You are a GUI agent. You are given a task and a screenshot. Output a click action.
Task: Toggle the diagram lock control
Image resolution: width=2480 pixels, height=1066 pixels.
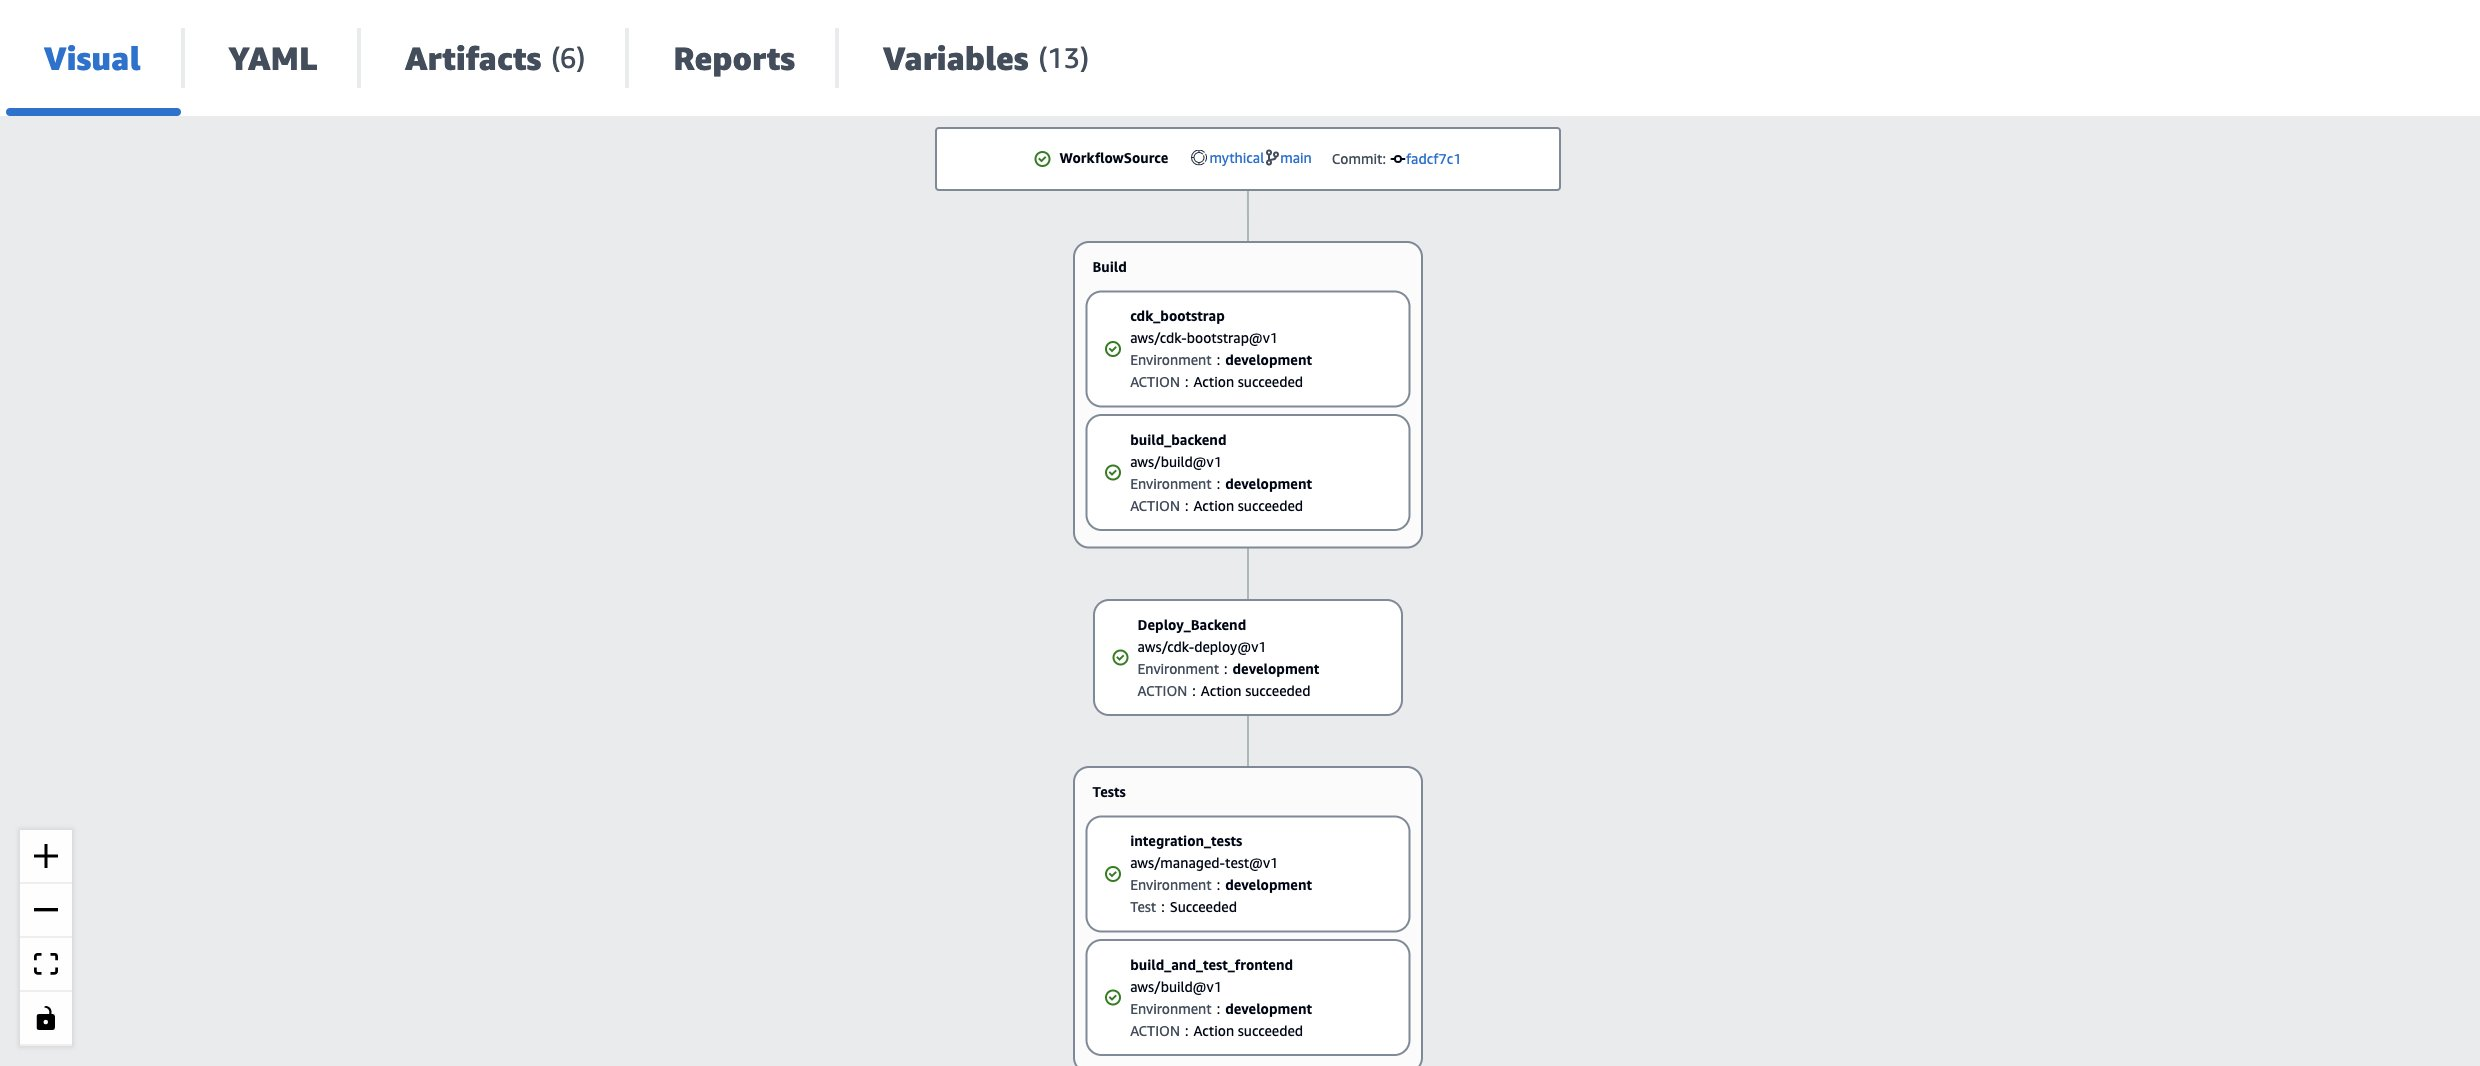tap(46, 1018)
